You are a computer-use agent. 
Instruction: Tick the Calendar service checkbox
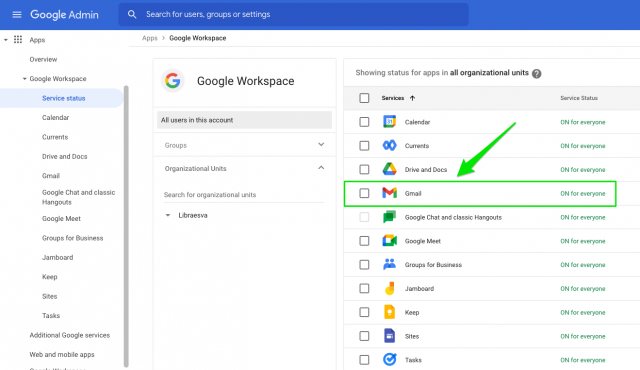click(364, 122)
